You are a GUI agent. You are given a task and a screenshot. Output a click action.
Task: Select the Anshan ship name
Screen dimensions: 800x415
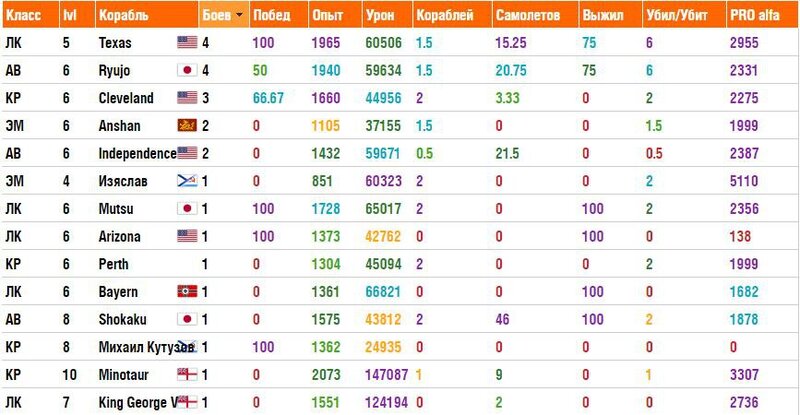[119, 125]
